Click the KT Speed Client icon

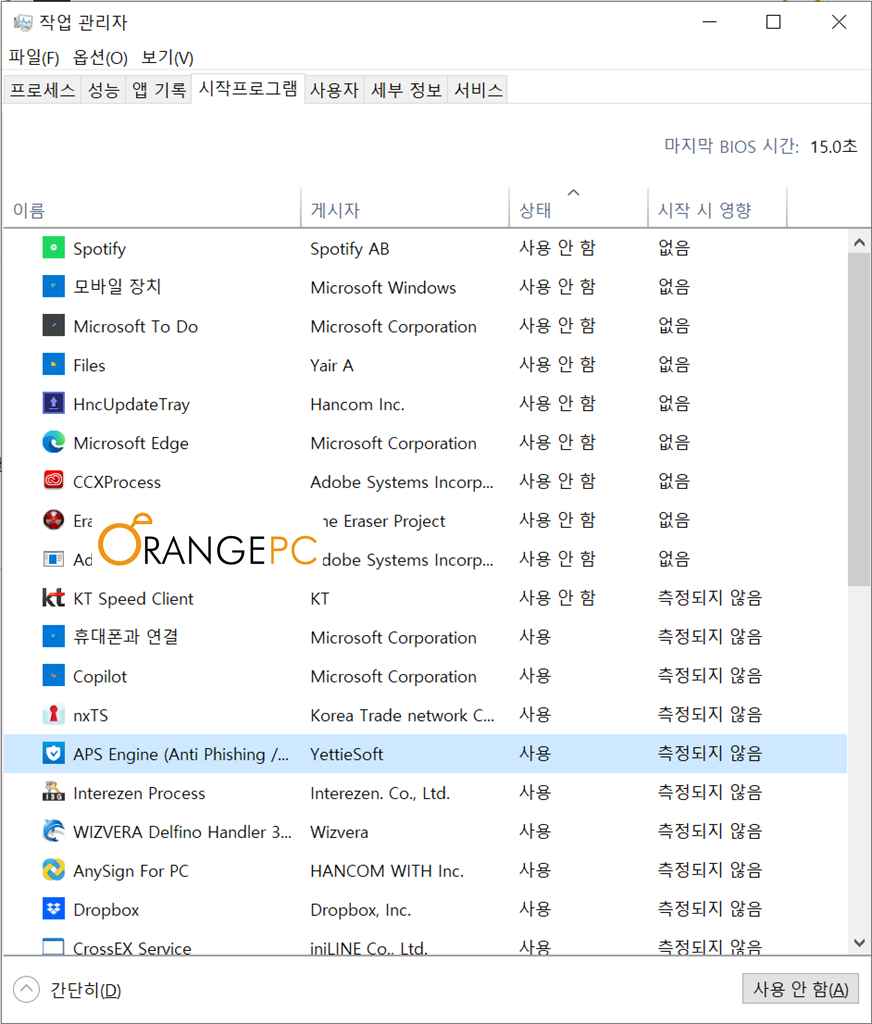click(x=54, y=598)
